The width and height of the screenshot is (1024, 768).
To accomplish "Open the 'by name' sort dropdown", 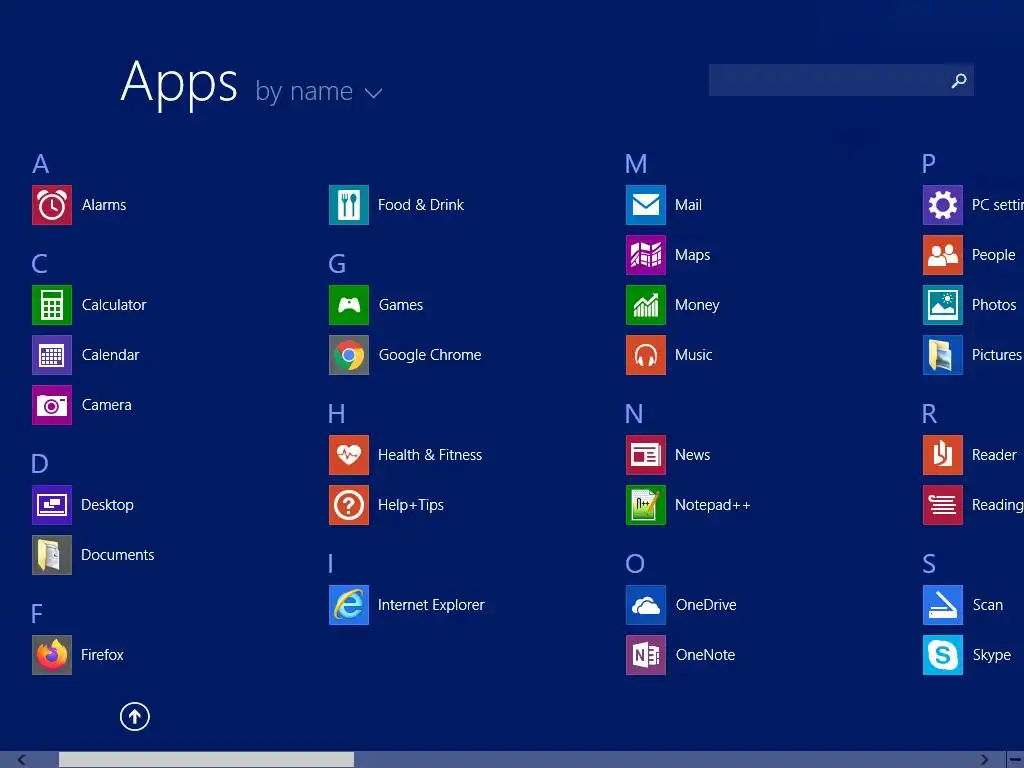I will click(318, 91).
